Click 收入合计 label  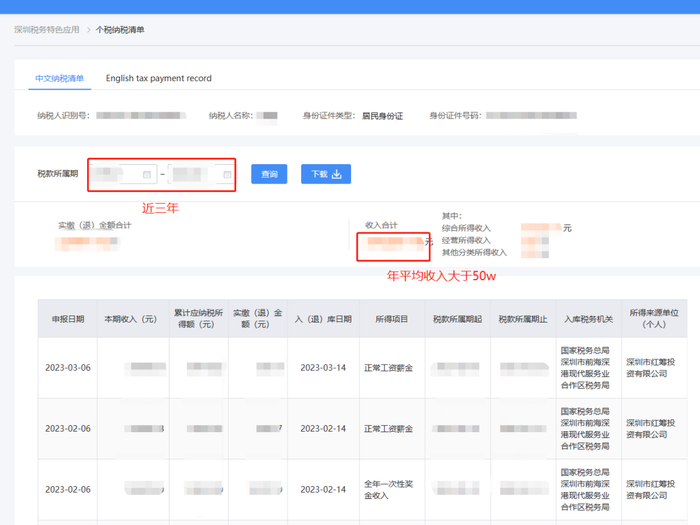pos(381,225)
